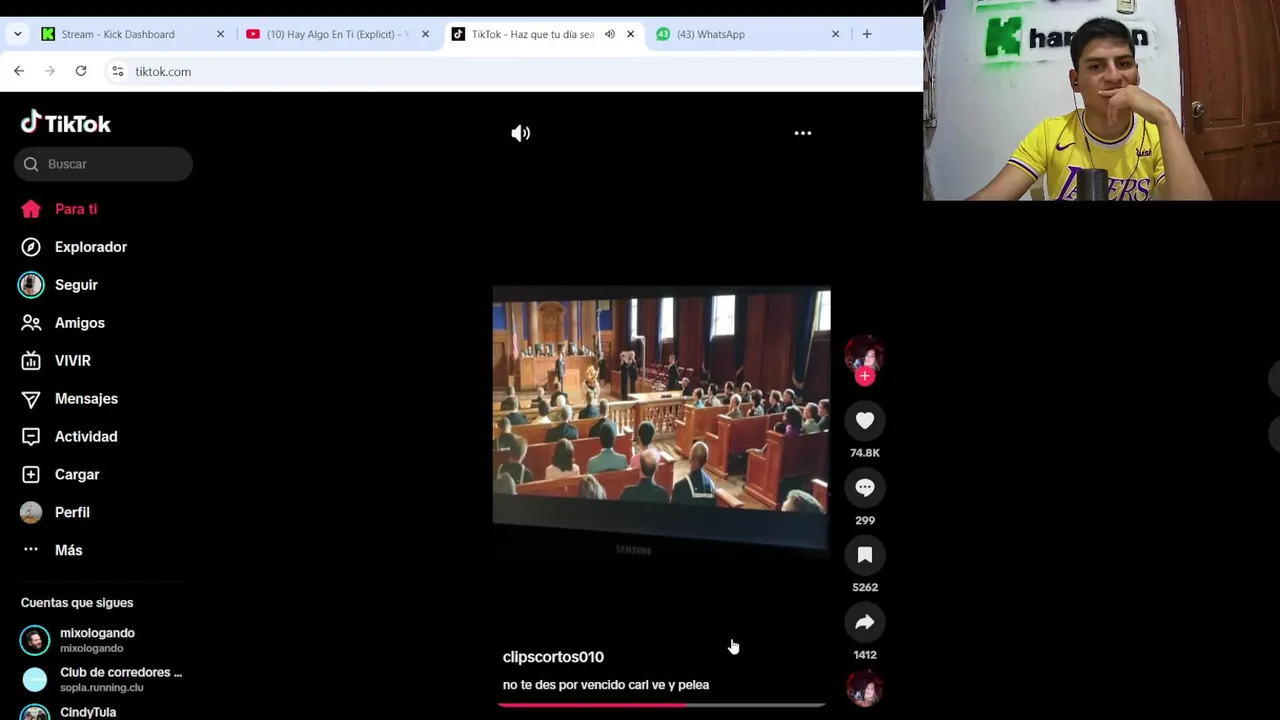The image size is (1280, 720).
Task: Open the sound disc avatar below share
Action: [865, 689]
